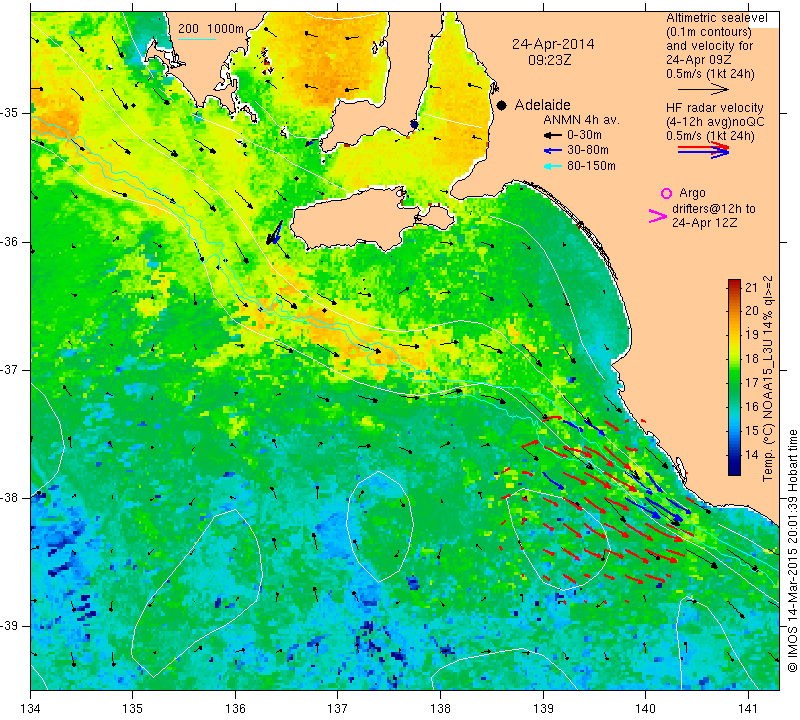Click the '0-30m' depth label
This screenshot has height=720, width=800.
pos(584,135)
